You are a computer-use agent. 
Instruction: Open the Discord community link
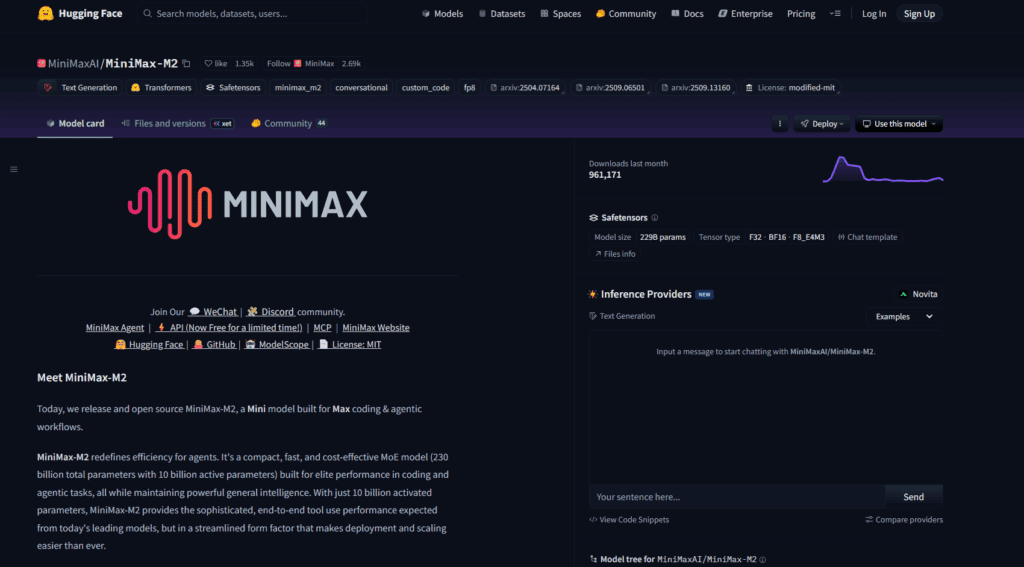[270, 312]
